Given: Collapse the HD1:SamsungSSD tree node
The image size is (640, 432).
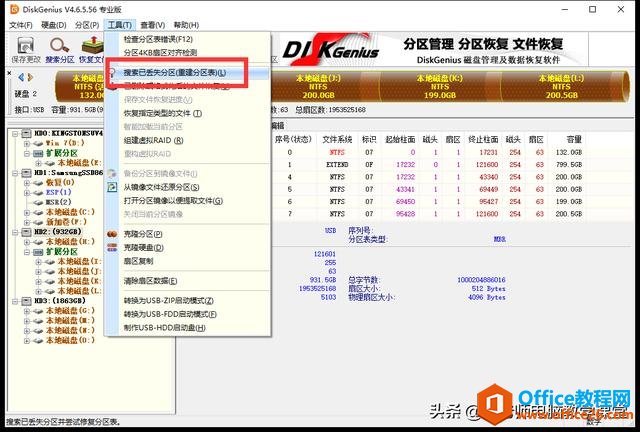Looking at the screenshot, I should tap(15, 173).
